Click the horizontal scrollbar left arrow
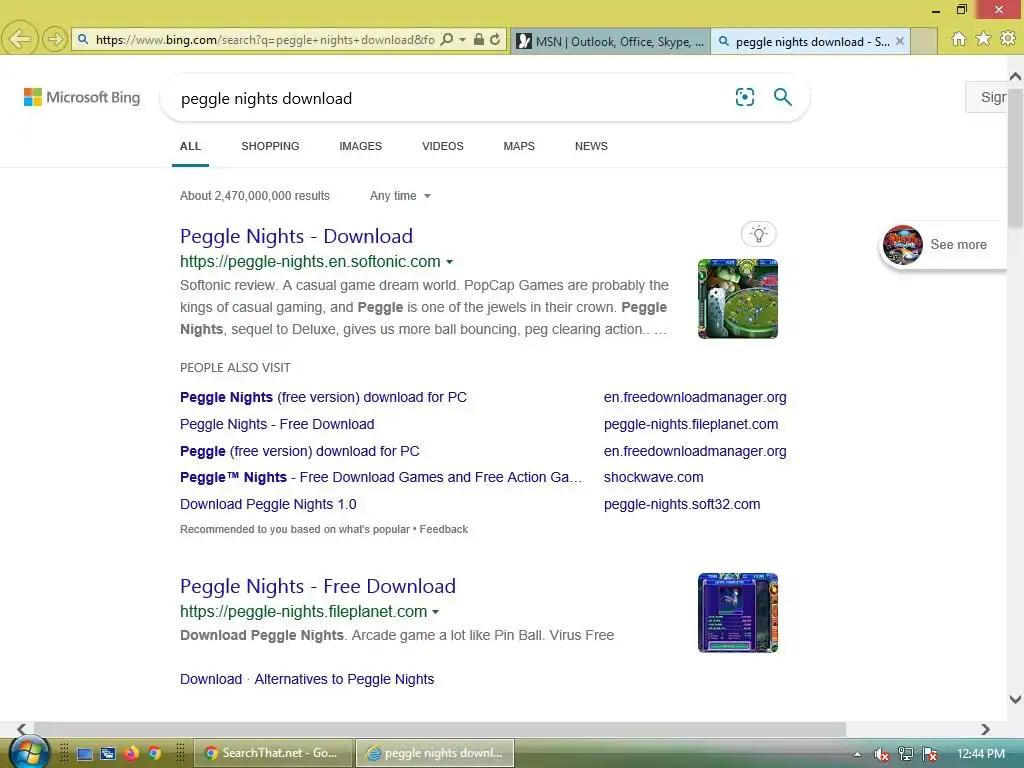The height and width of the screenshot is (768, 1024). click(x=22, y=729)
